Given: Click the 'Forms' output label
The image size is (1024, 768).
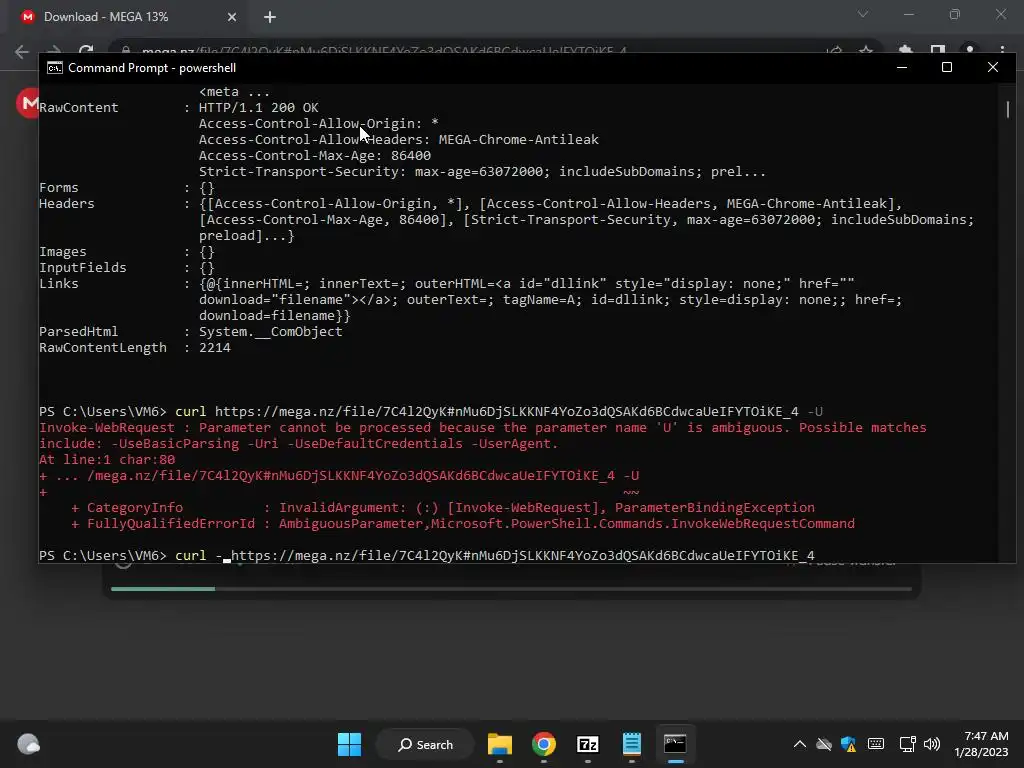Looking at the screenshot, I should [x=59, y=187].
